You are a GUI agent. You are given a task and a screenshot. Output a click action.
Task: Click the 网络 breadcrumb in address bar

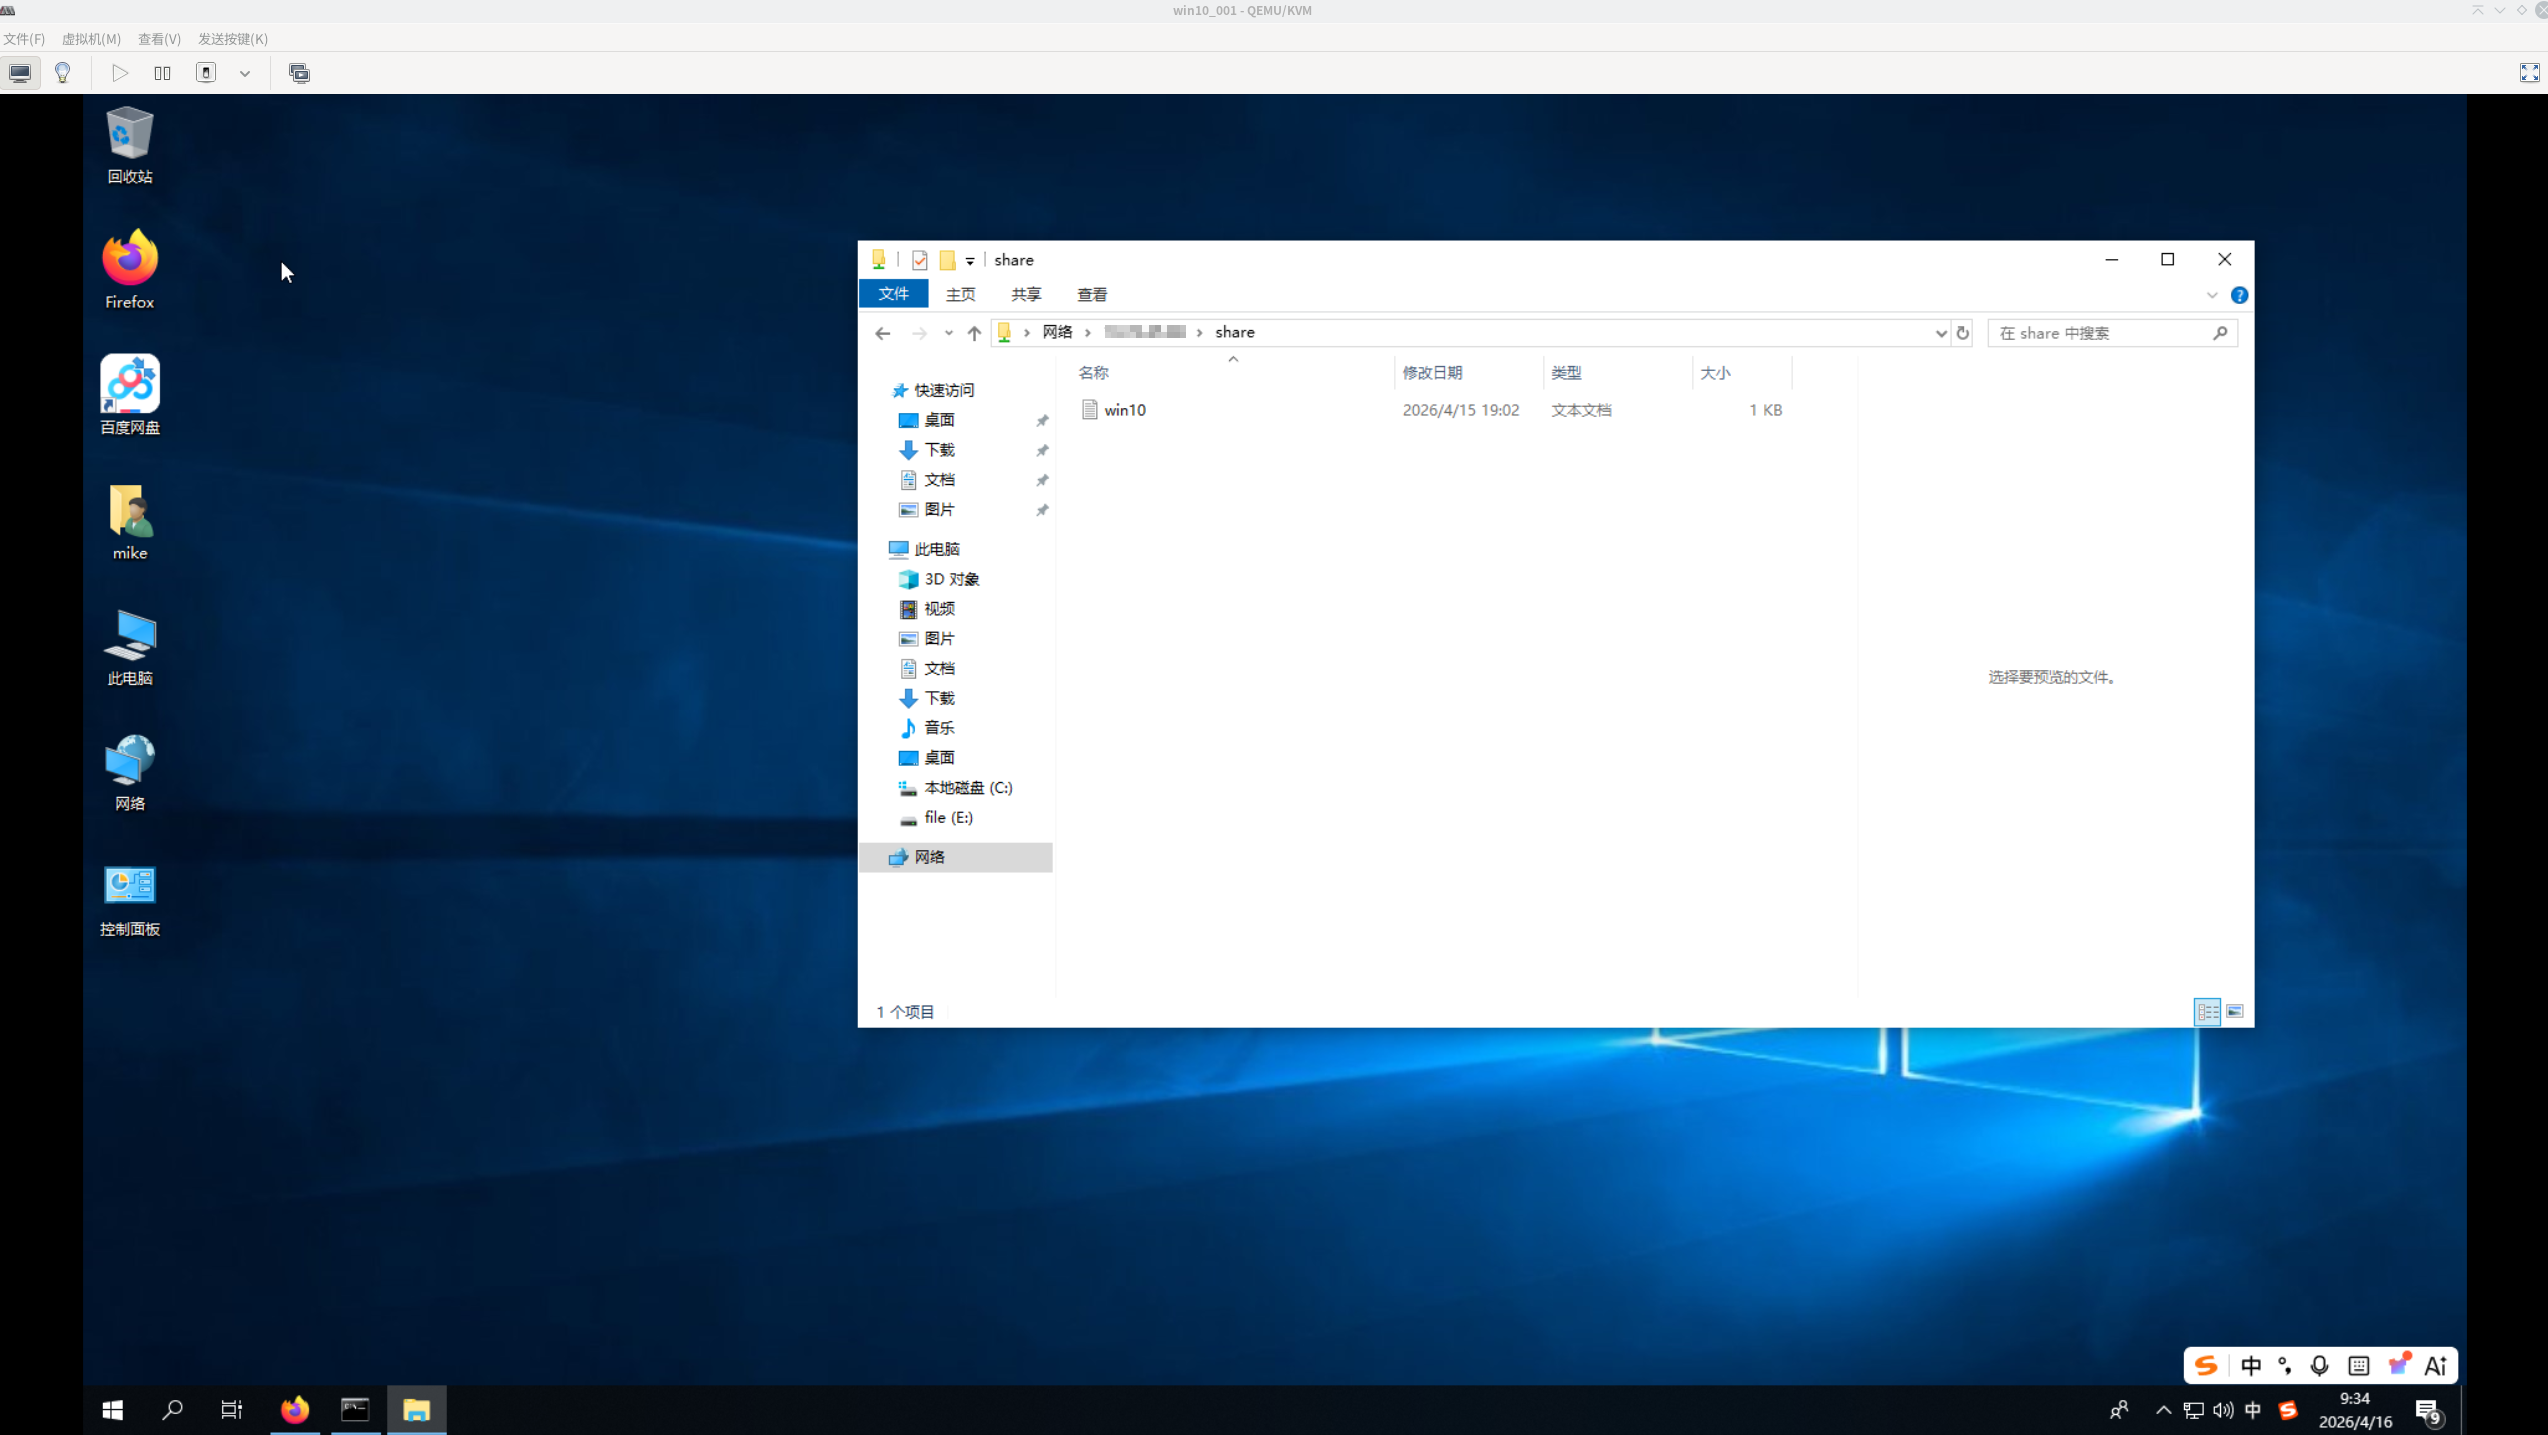click(x=1057, y=332)
